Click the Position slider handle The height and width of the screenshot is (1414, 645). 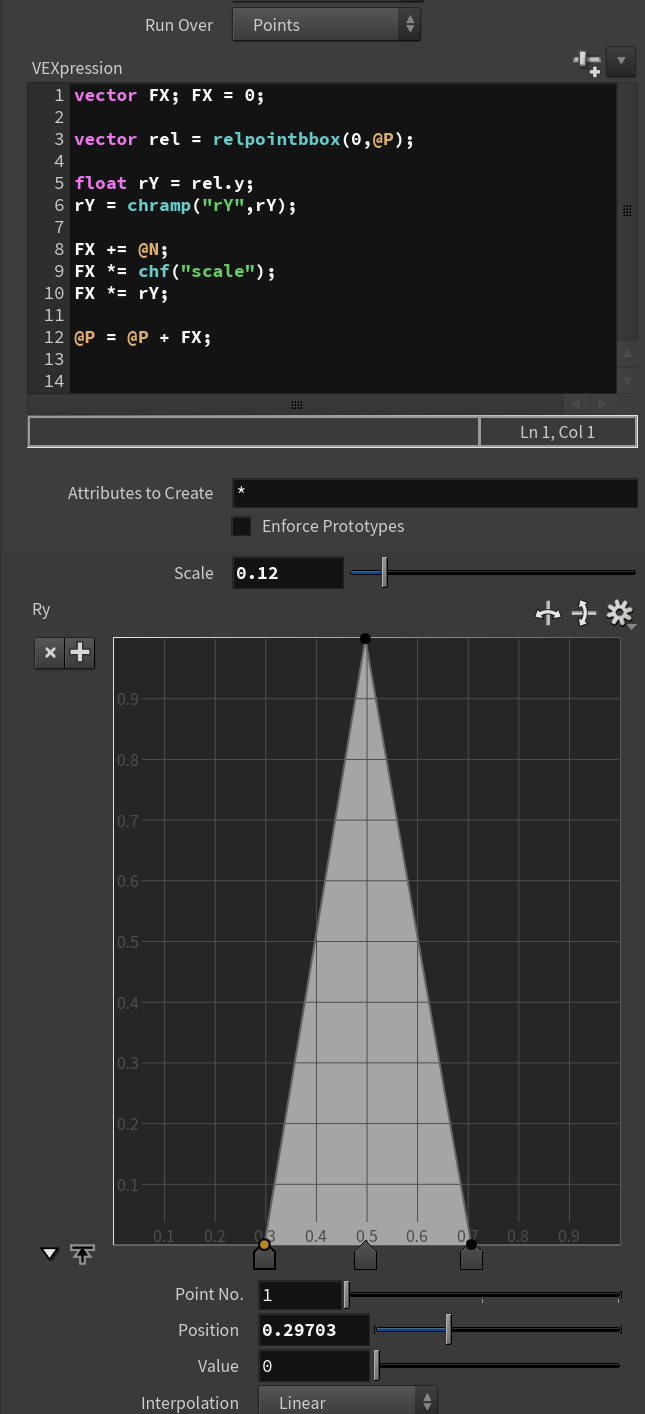point(448,1330)
